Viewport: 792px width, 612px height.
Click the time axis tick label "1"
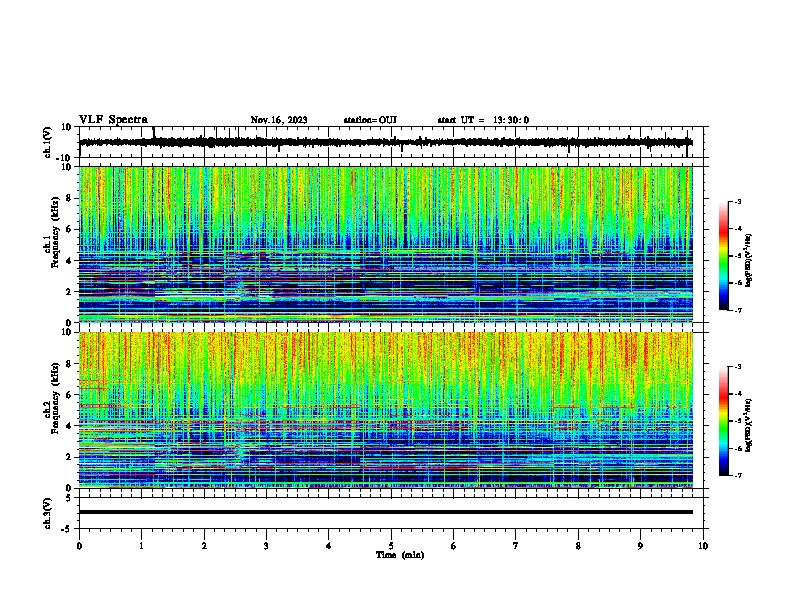141,546
